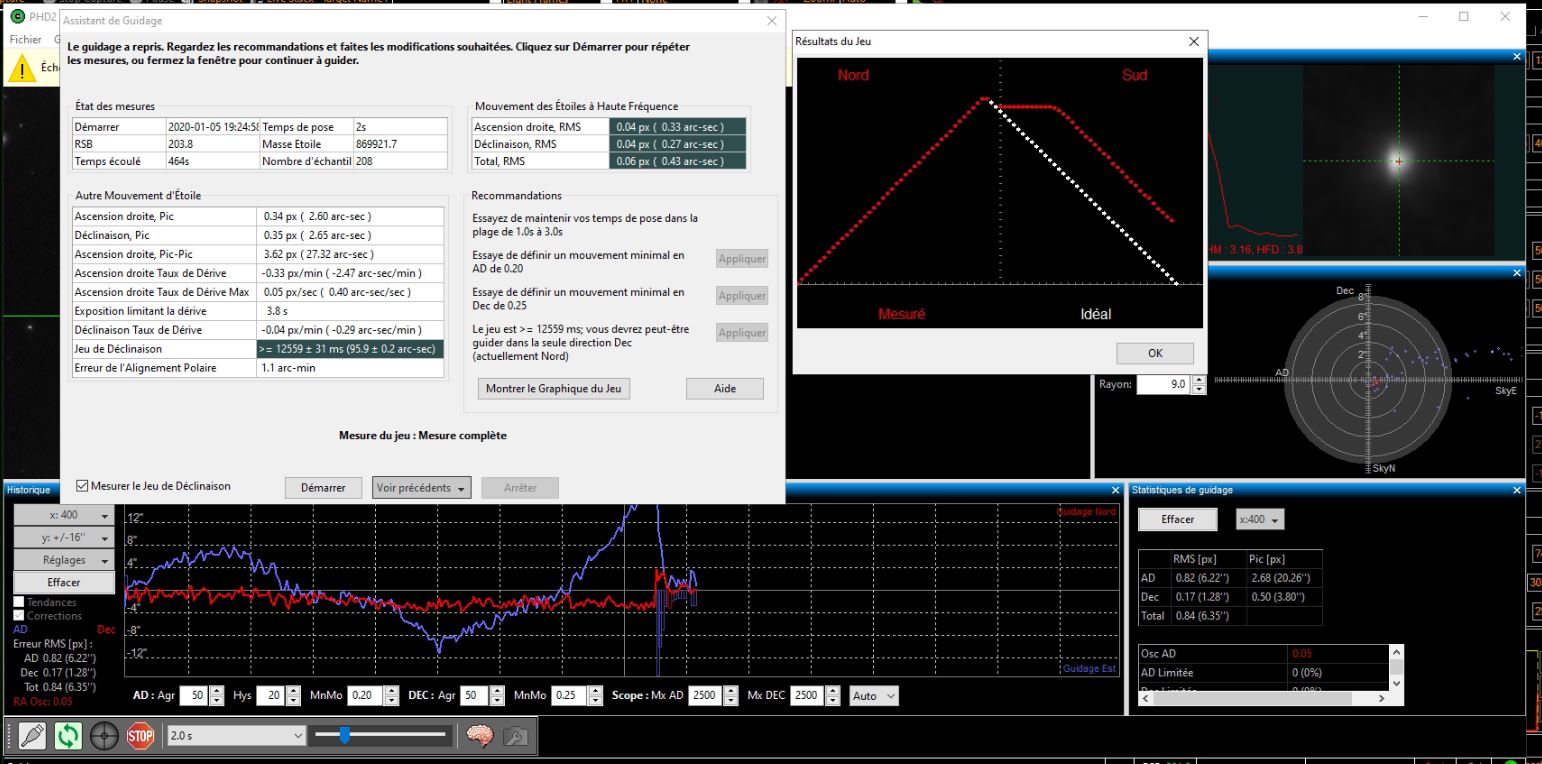Screen dimensions: 1542x764
Task: Click the green loop exposures icon
Action: 68,736
